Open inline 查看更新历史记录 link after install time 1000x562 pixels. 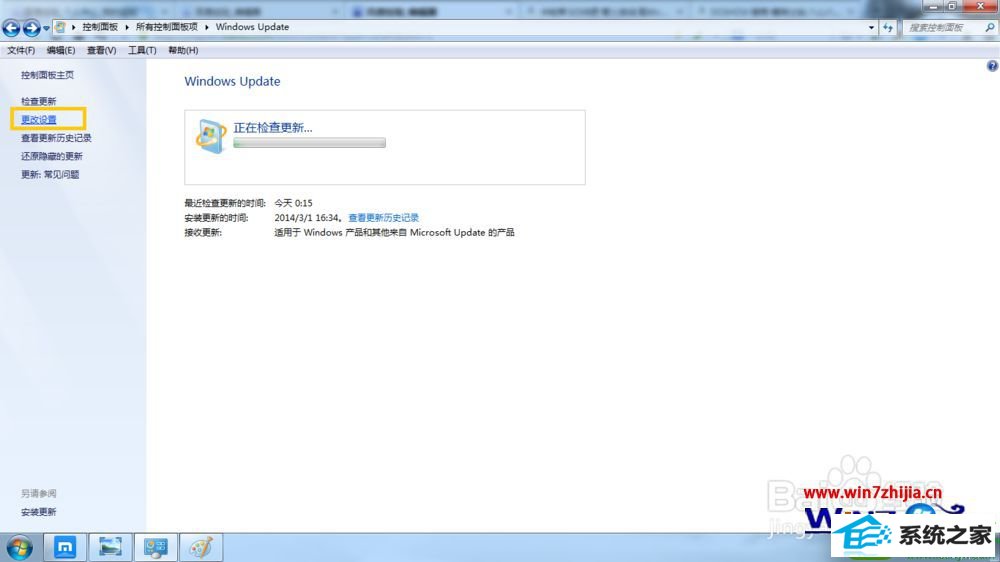[383, 218]
